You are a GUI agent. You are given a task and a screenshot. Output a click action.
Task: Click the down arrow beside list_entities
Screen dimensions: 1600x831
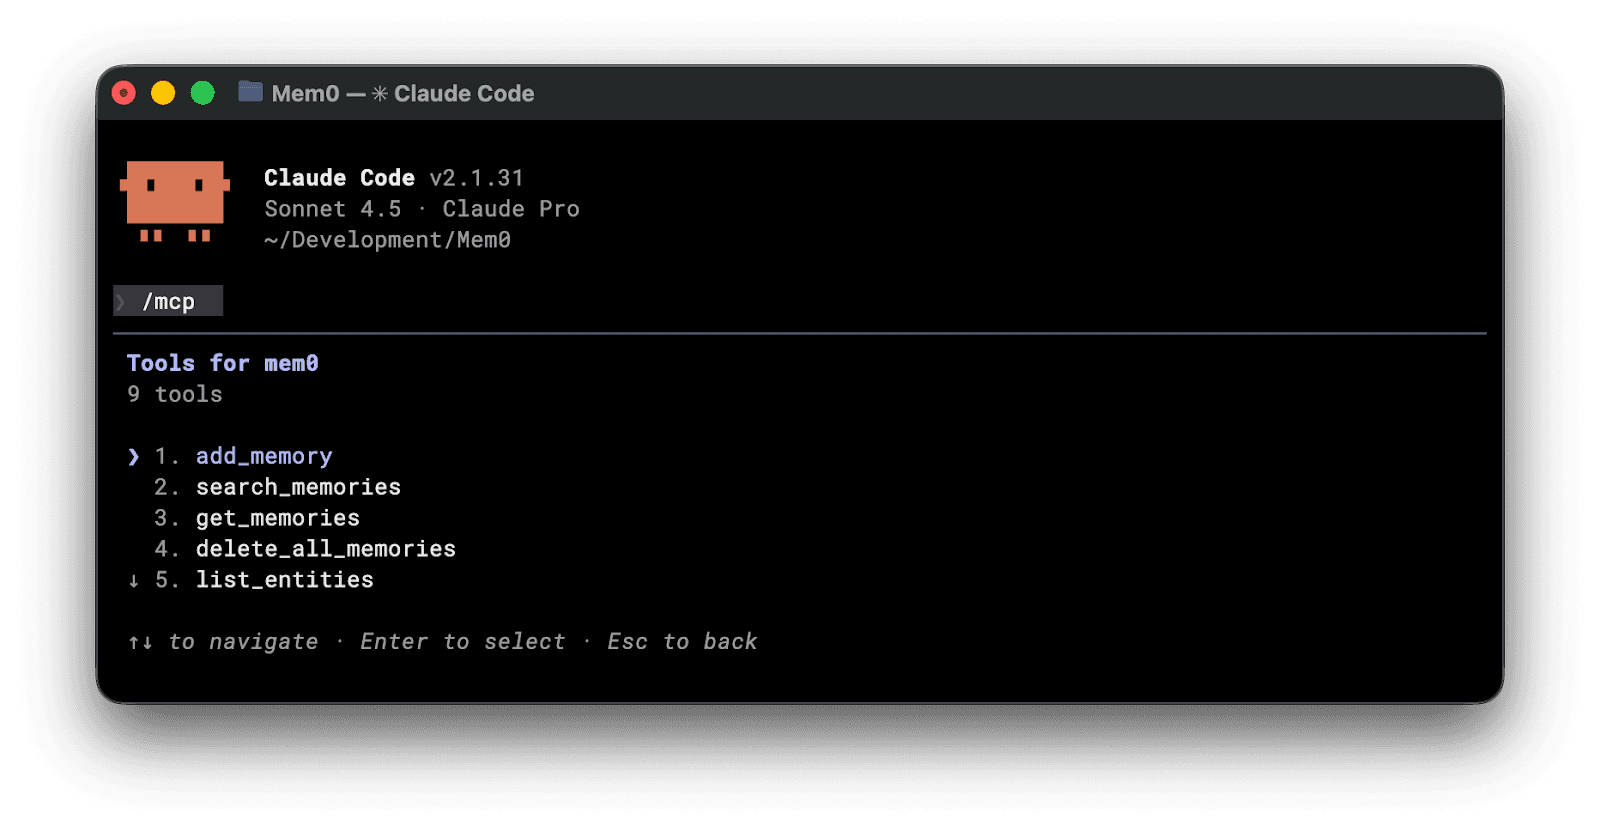coord(134,579)
